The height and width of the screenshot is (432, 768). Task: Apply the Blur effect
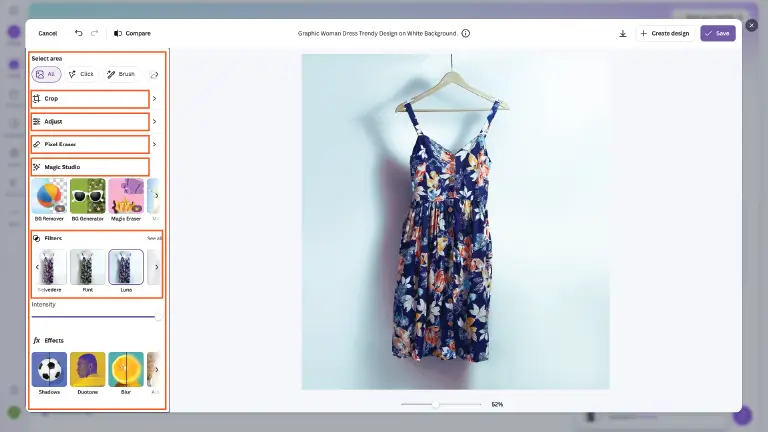(126, 369)
